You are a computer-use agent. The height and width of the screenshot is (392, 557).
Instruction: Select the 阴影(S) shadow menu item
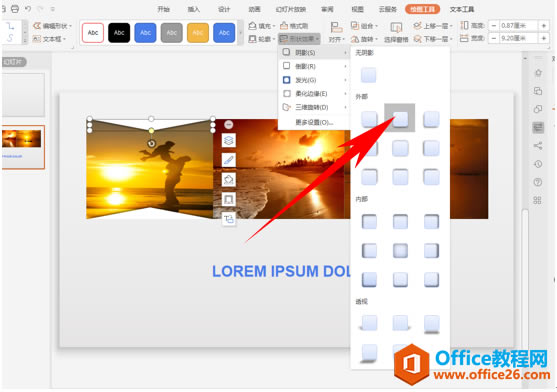314,53
